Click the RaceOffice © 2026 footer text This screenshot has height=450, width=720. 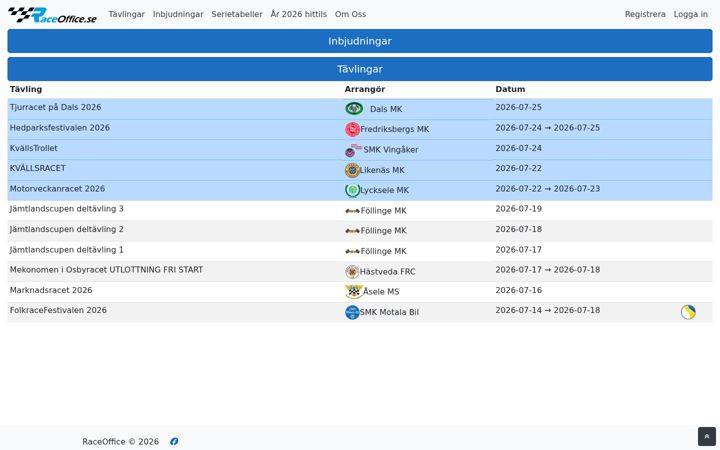pos(121,442)
